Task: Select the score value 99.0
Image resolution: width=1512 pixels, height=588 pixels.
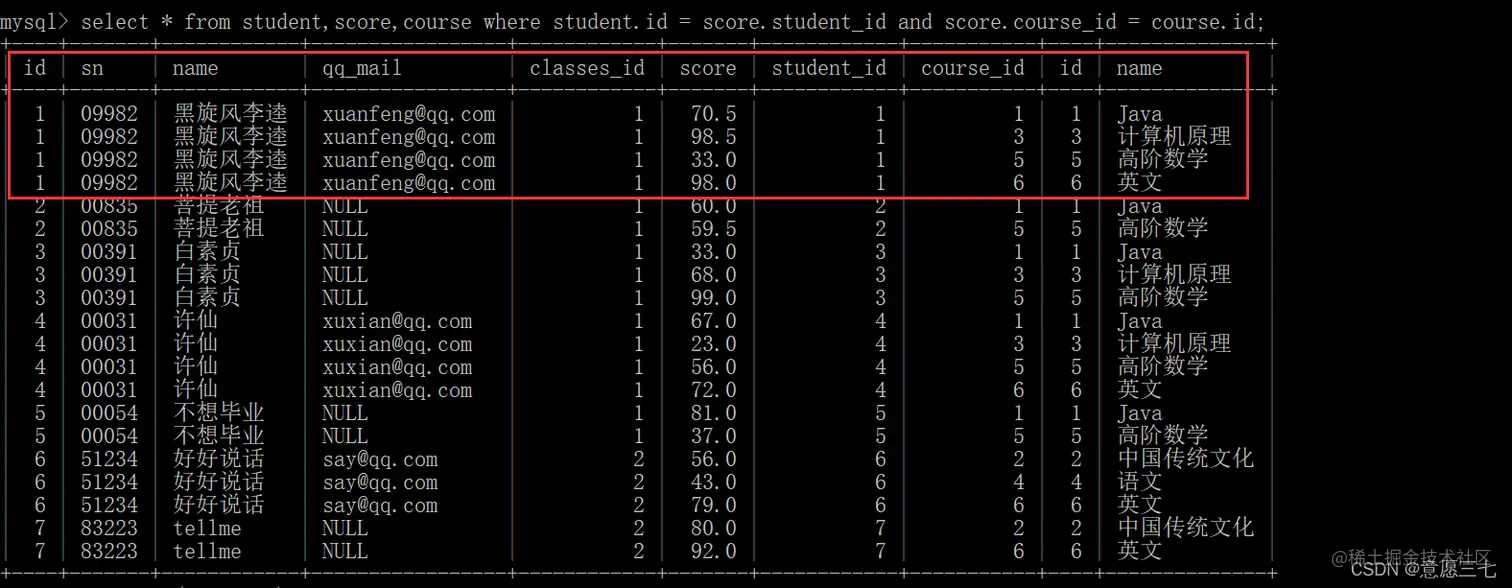Action: (714, 298)
